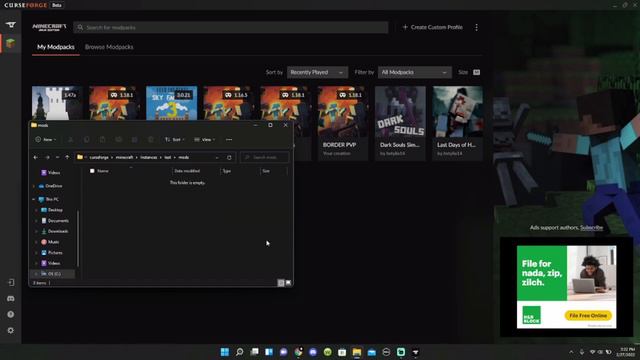The width and height of the screenshot is (640, 360).
Task: Select the Minecraft game icon in sidebar
Action: coord(11,43)
